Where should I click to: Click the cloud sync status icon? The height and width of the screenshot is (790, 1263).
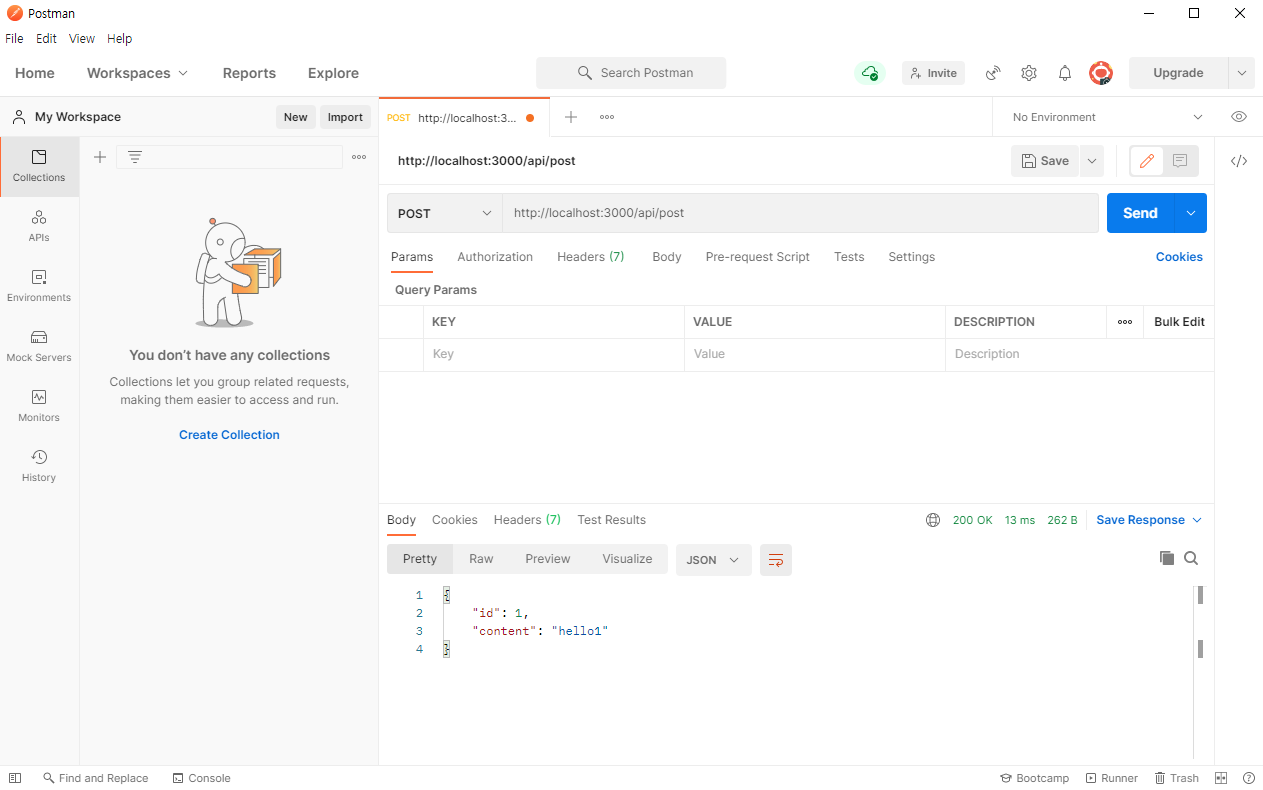870,73
